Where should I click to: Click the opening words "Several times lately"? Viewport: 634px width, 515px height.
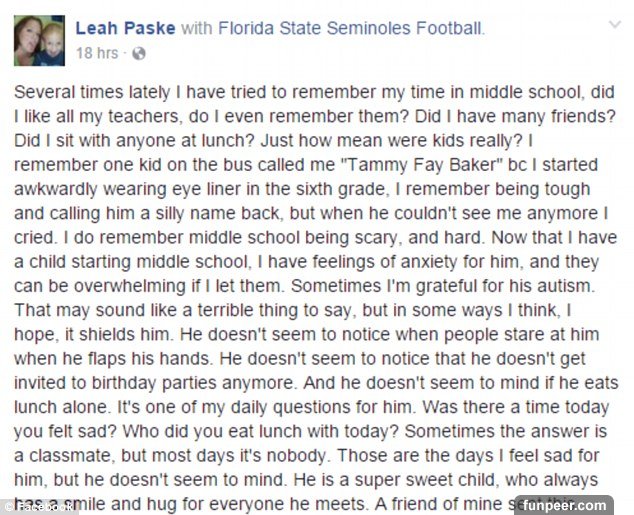88,92
